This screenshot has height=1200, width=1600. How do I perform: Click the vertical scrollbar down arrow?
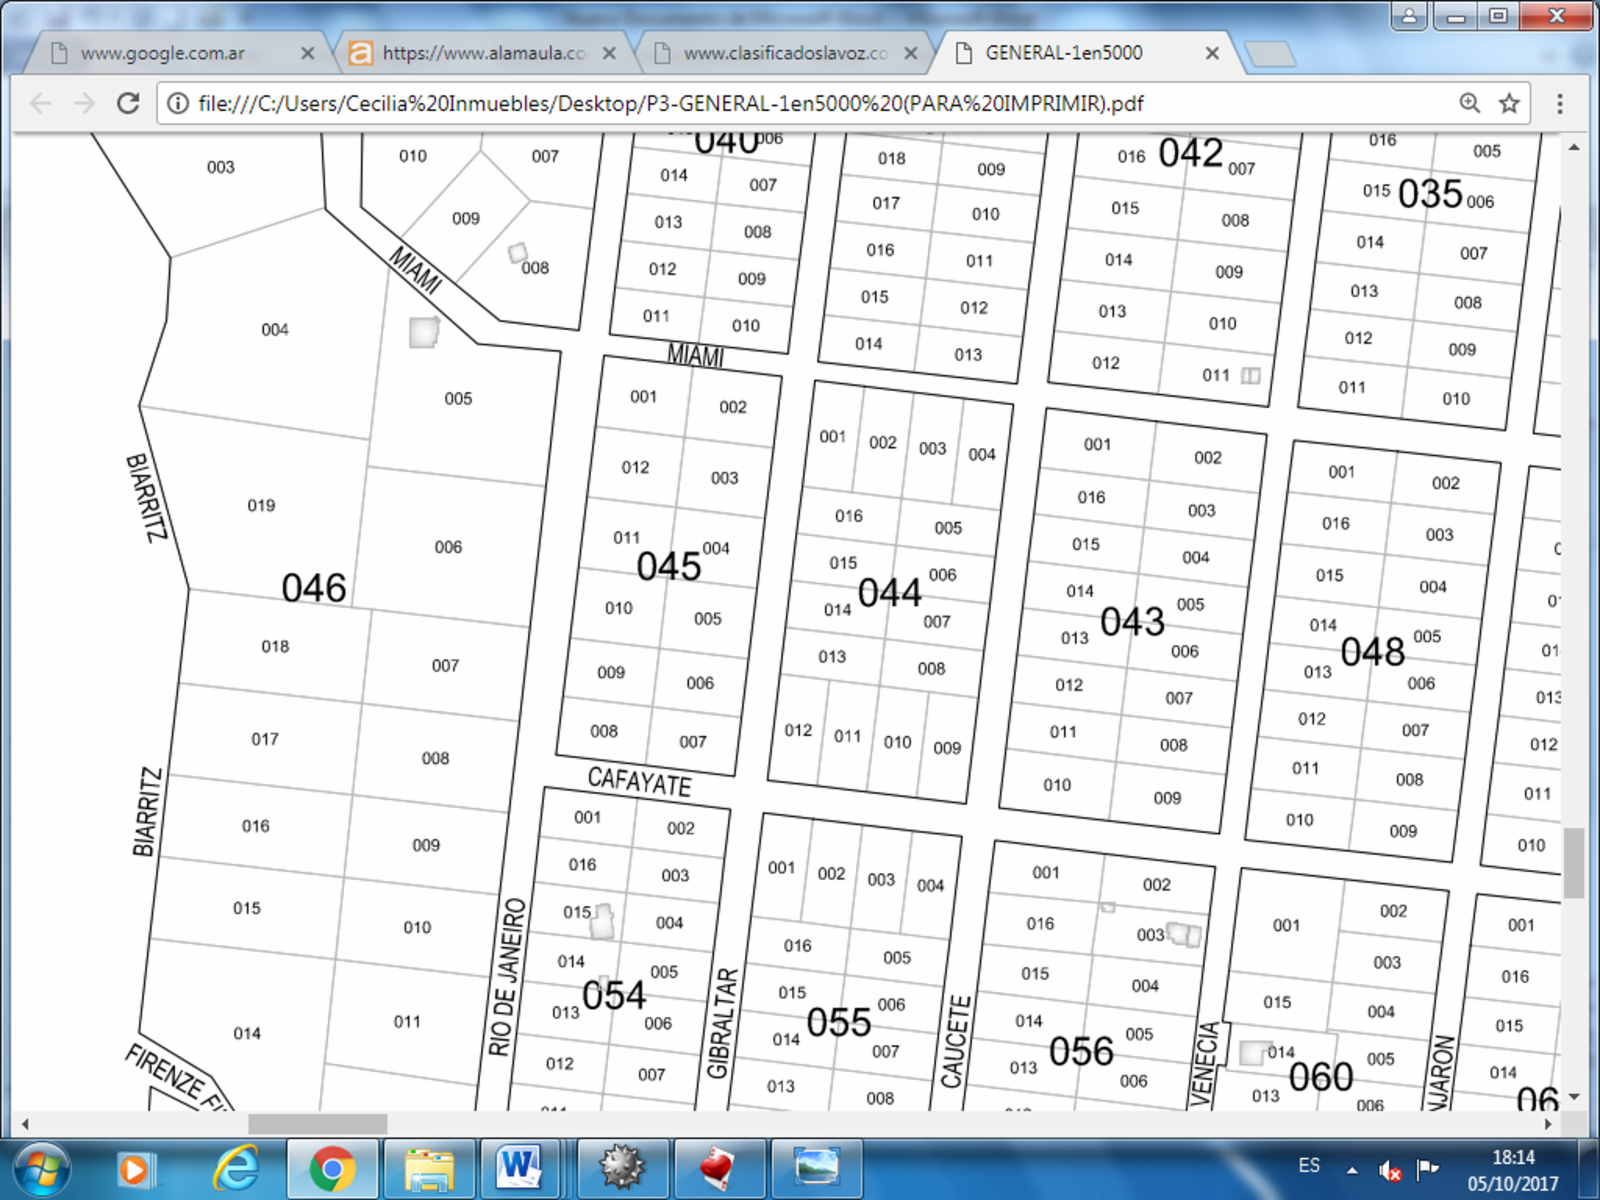[1574, 1097]
